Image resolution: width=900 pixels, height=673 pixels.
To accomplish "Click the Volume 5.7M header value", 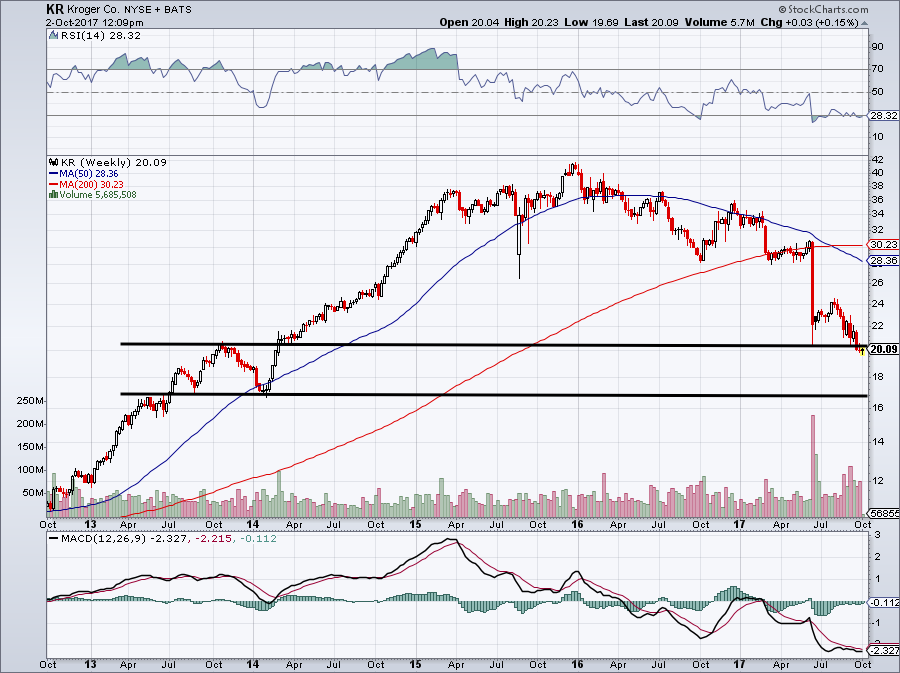I will click(720, 22).
